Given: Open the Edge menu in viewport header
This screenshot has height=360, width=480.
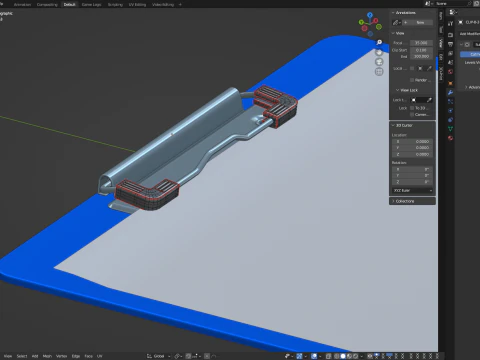Looking at the screenshot, I should pyautogui.click(x=76, y=356).
